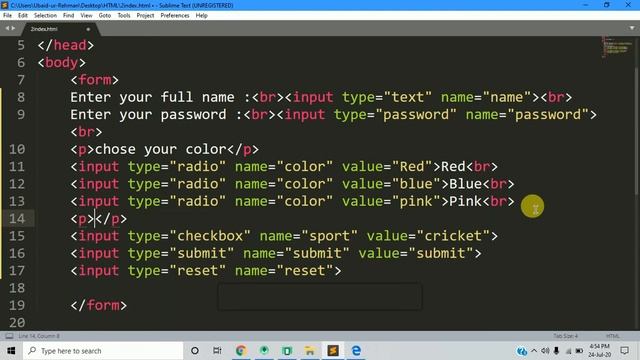Click the battery tray icon

(x=579, y=351)
